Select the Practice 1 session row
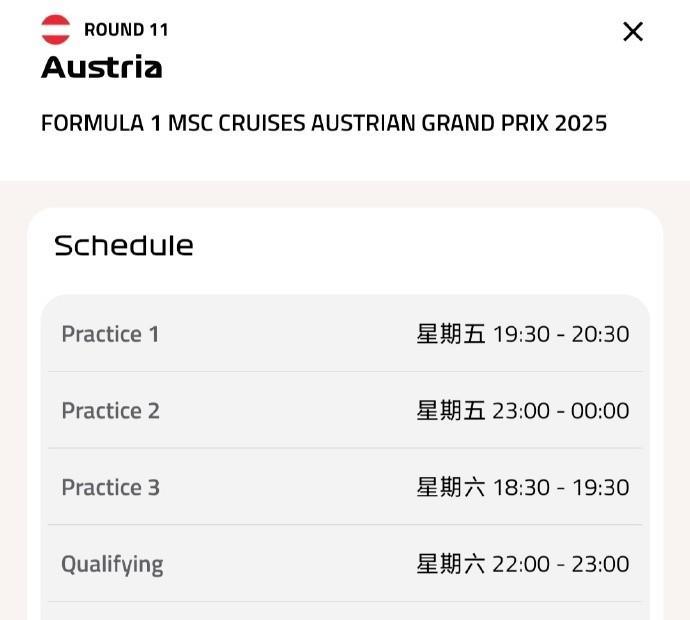 [x=345, y=334]
